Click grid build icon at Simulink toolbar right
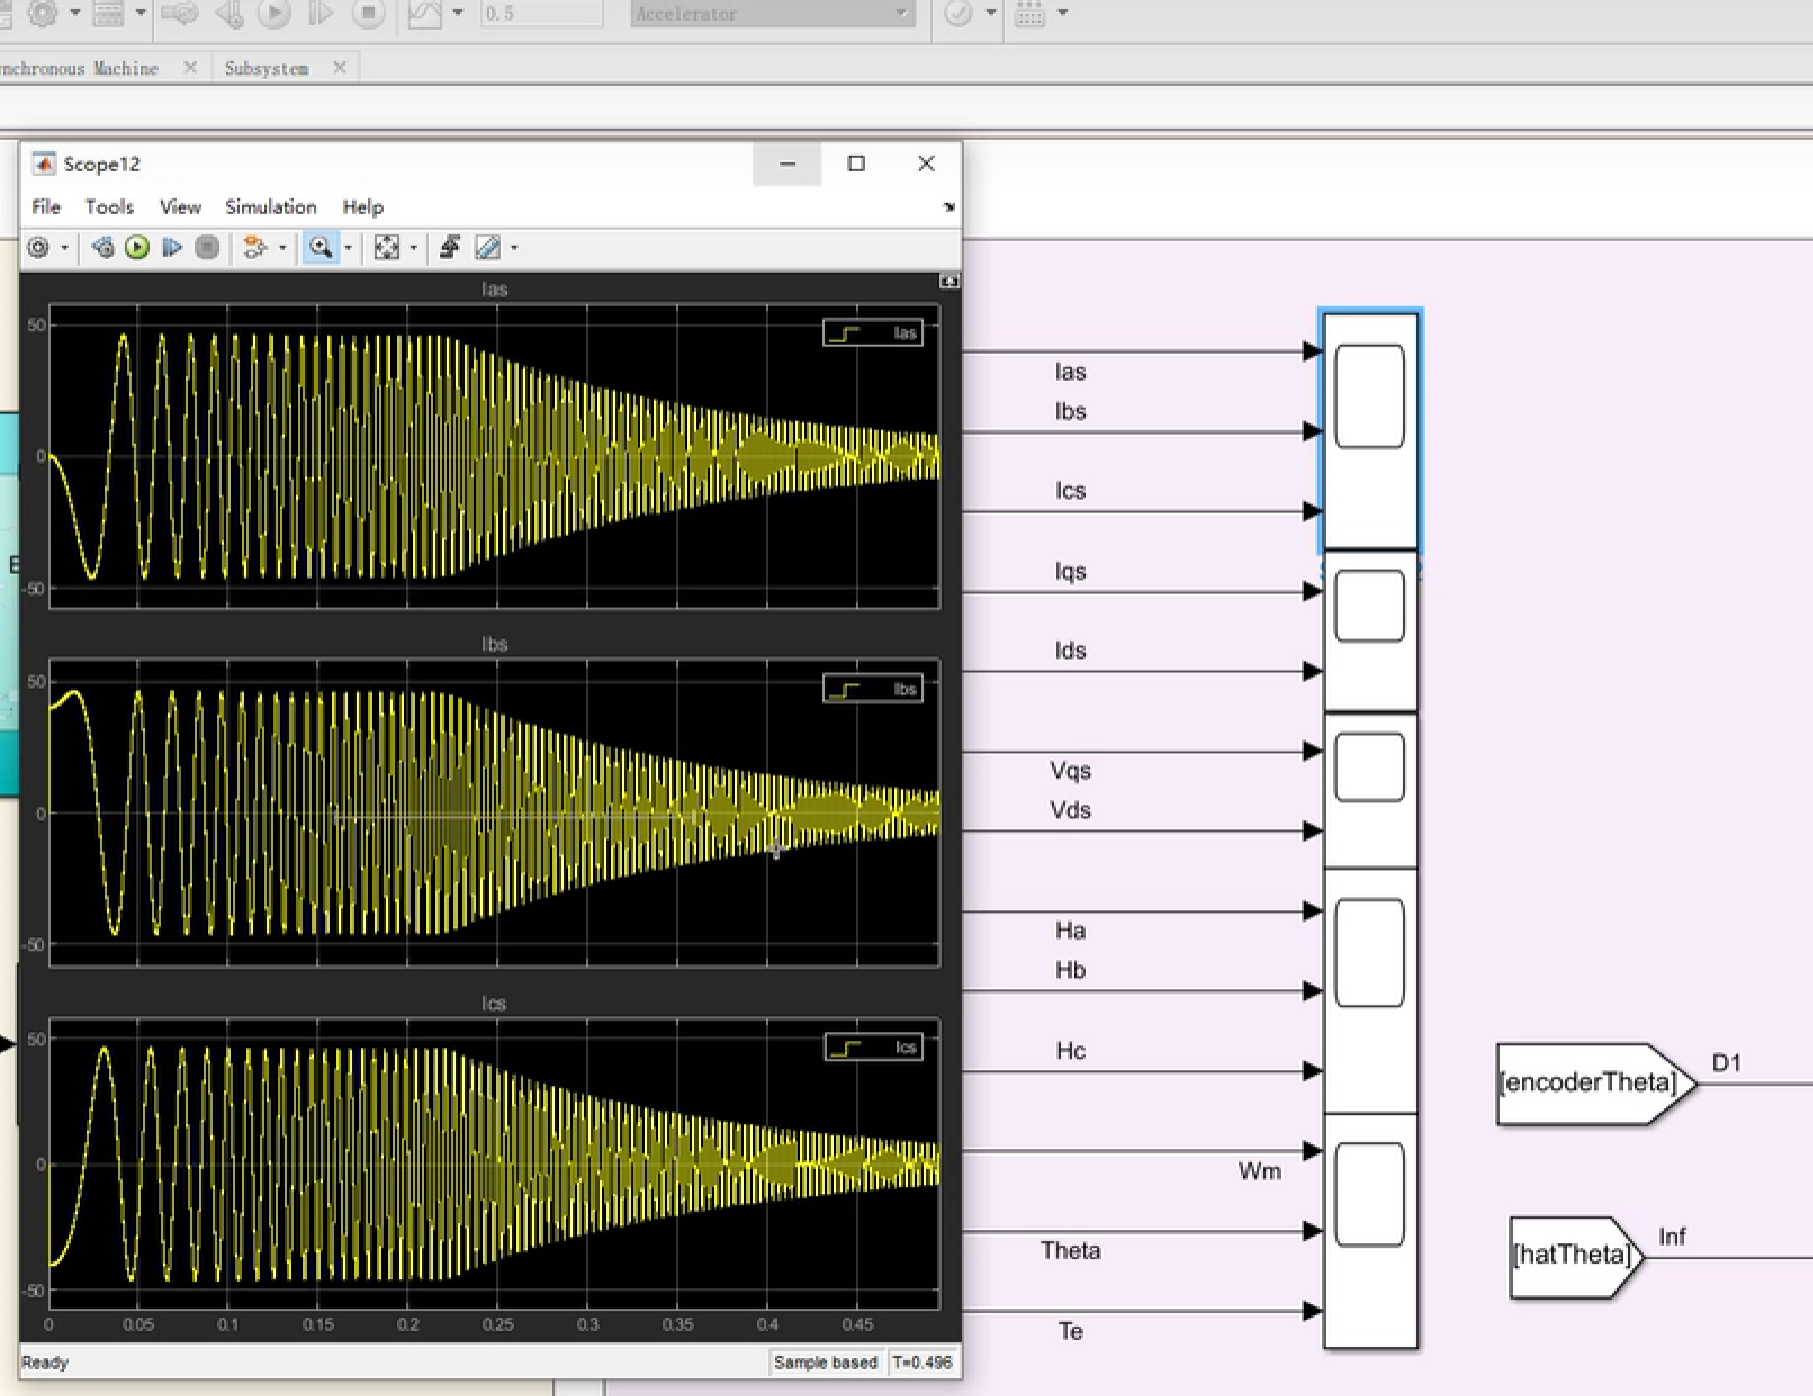Screen dimensions: 1813x1396 tap(1029, 13)
